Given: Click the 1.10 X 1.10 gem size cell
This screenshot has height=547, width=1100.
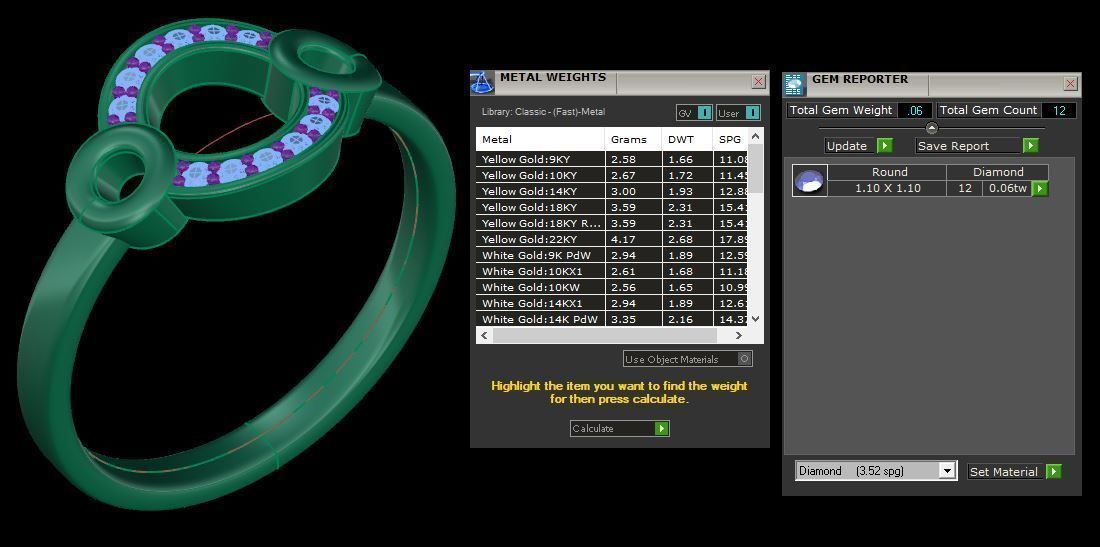Looking at the screenshot, I should (887, 189).
